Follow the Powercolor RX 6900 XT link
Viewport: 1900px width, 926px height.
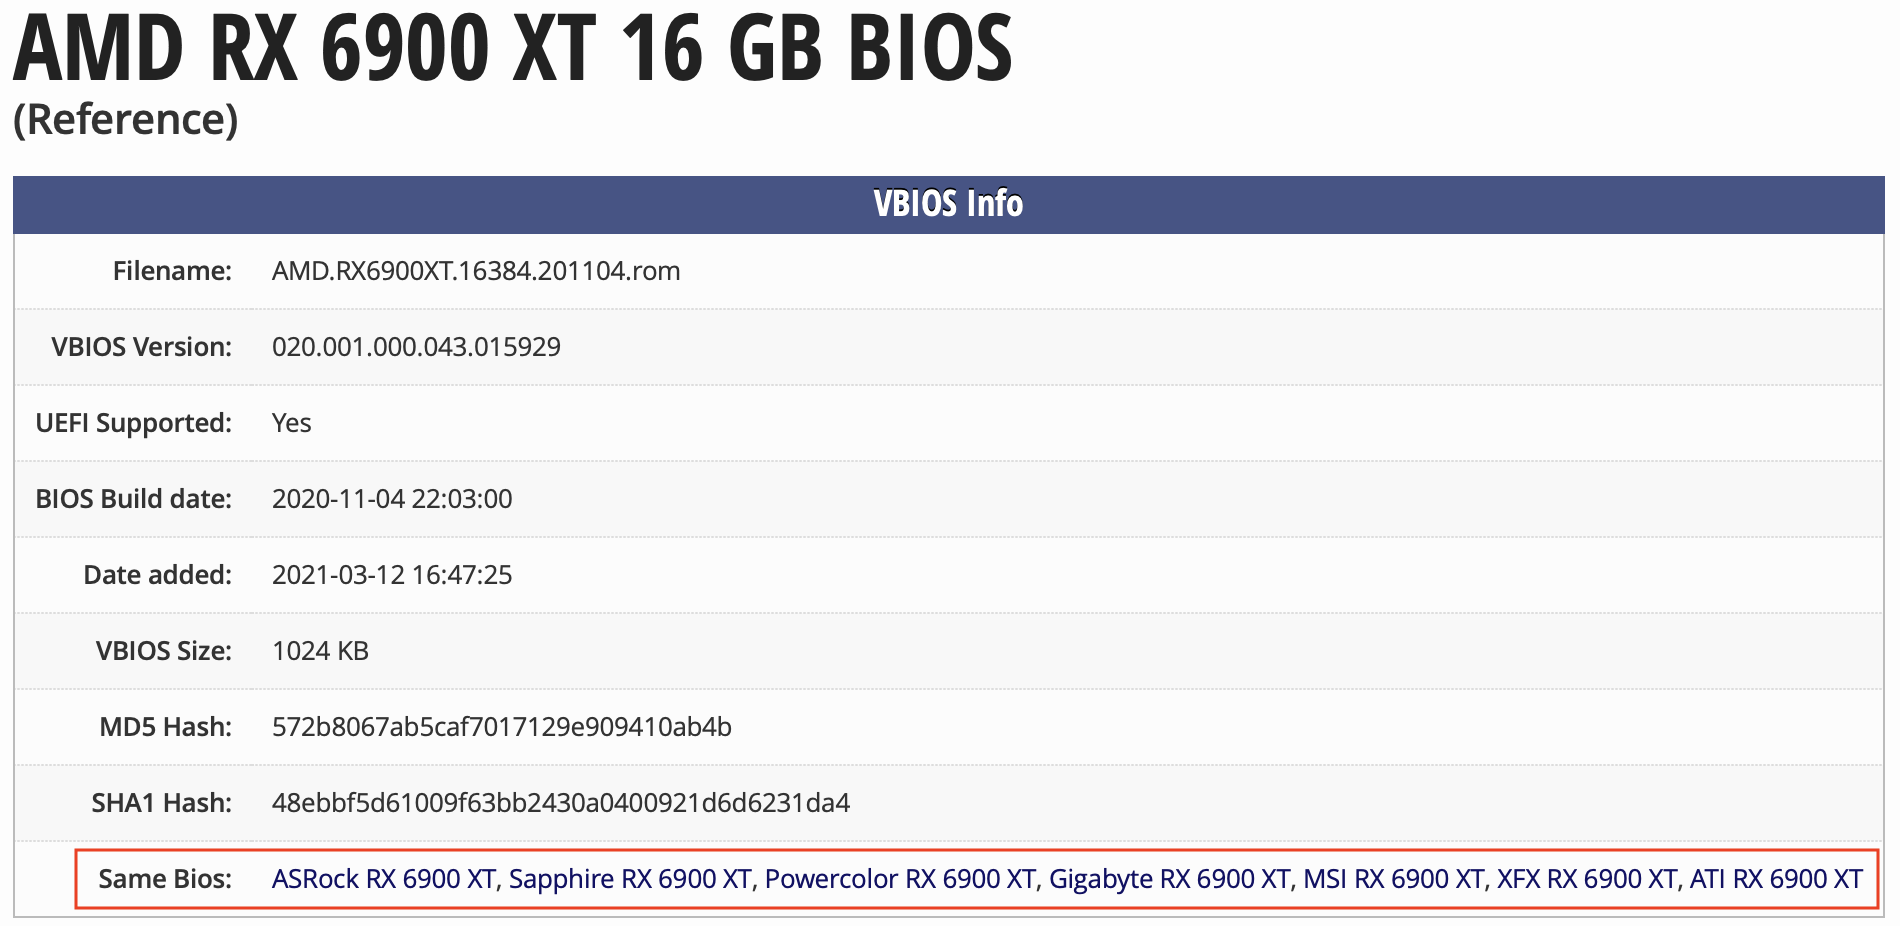(x=900, y=879)
